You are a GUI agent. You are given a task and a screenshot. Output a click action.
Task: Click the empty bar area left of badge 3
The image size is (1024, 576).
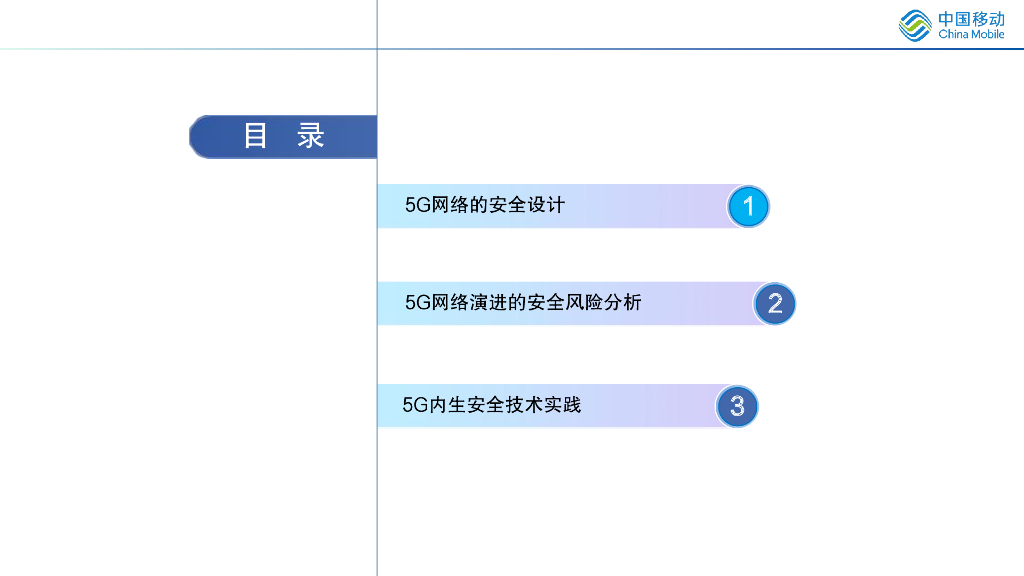(650, 406)
